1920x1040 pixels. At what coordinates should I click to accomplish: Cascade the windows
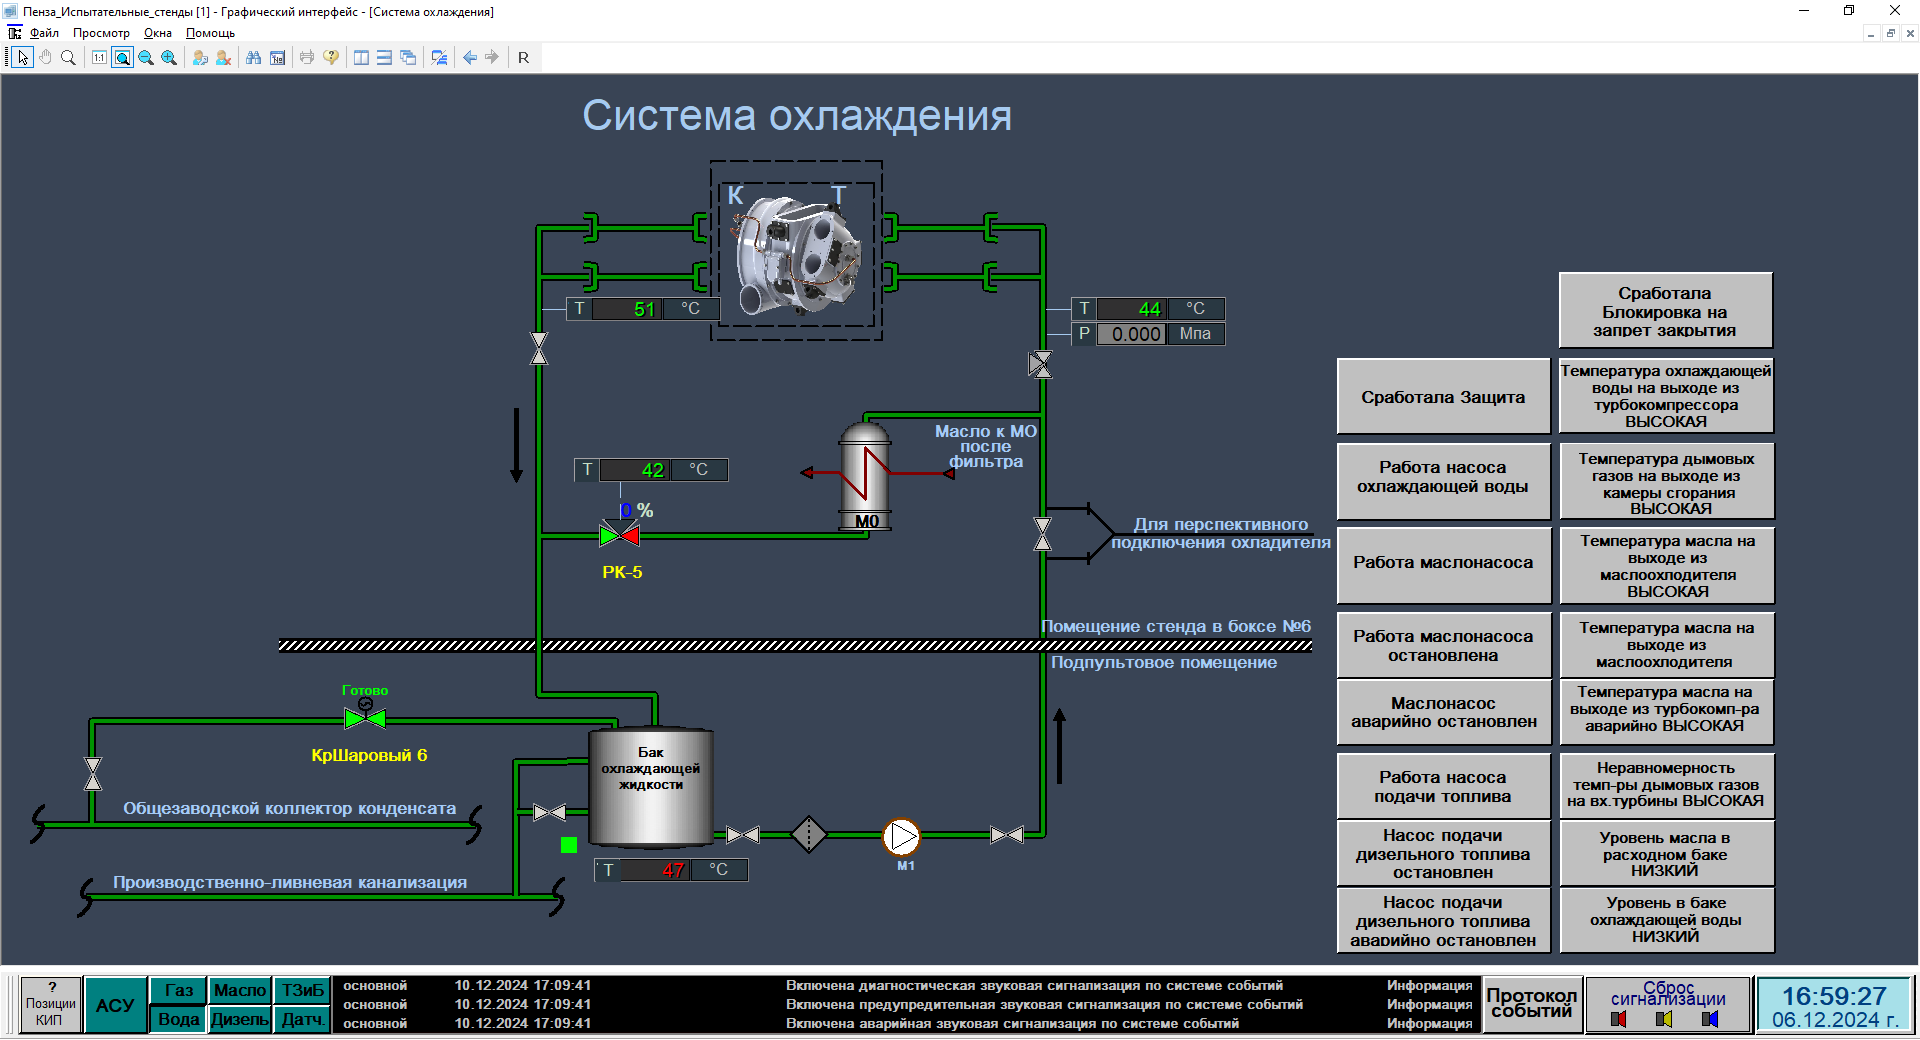pyautogui.click(x=408, y=58)
